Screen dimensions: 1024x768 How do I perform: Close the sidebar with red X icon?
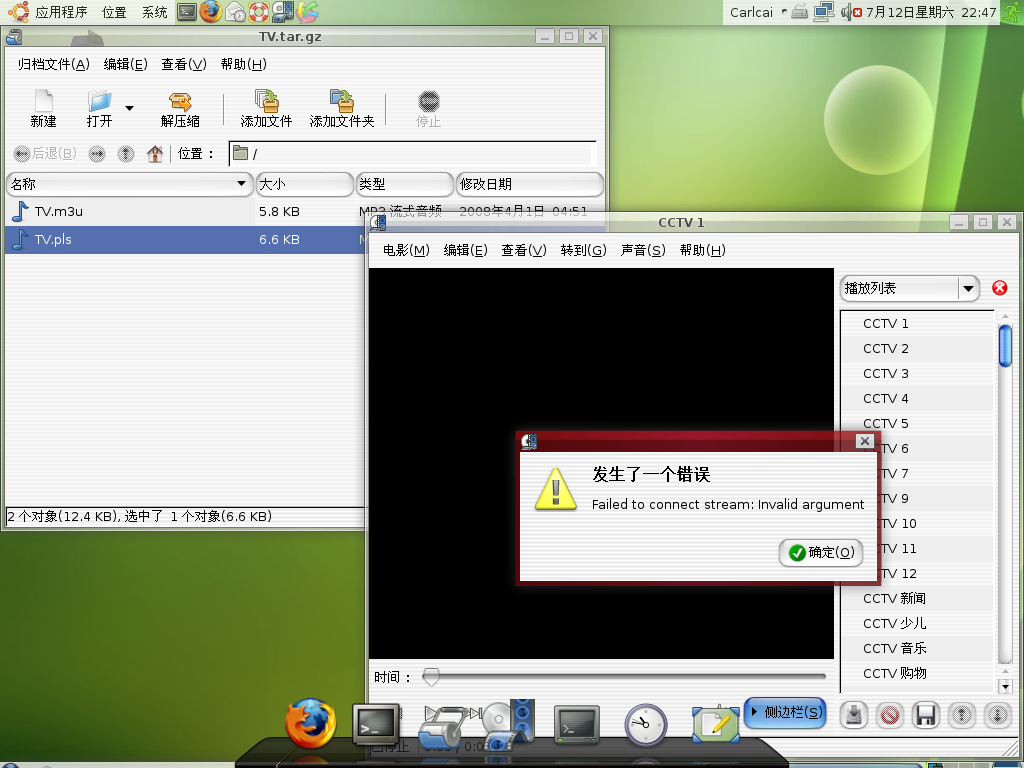pyautogui.click(x=999, y=288)
